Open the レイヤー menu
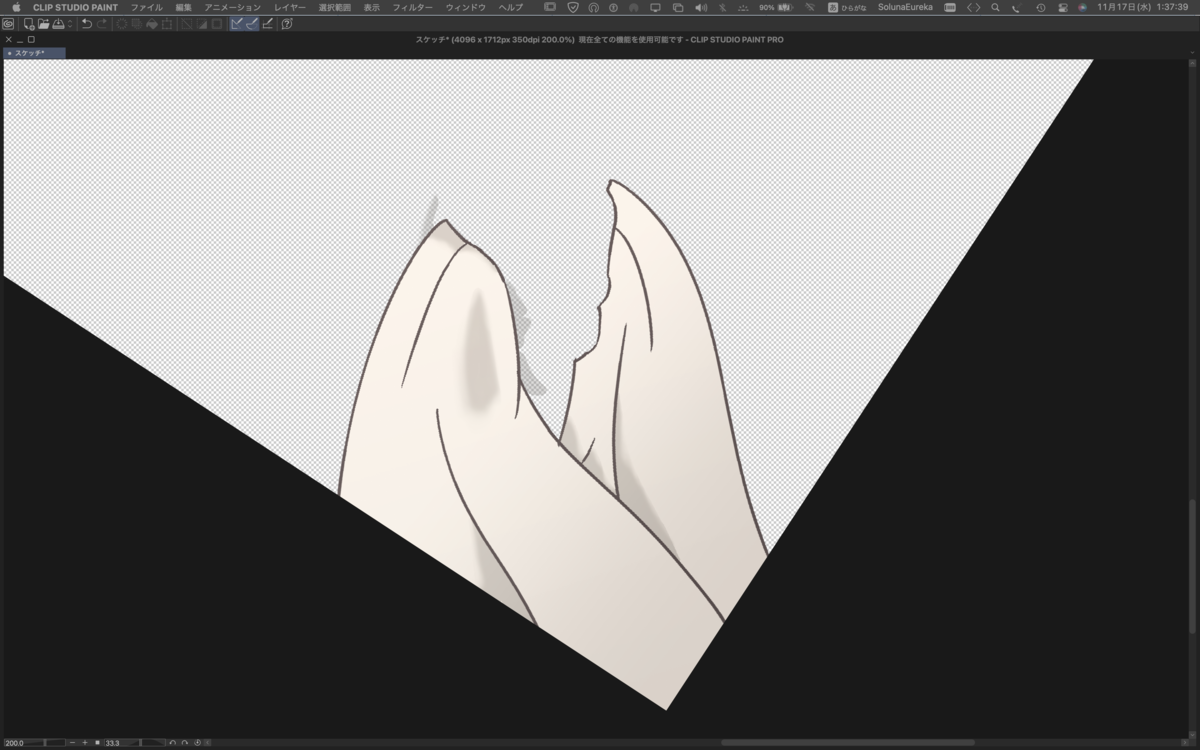 290,7
